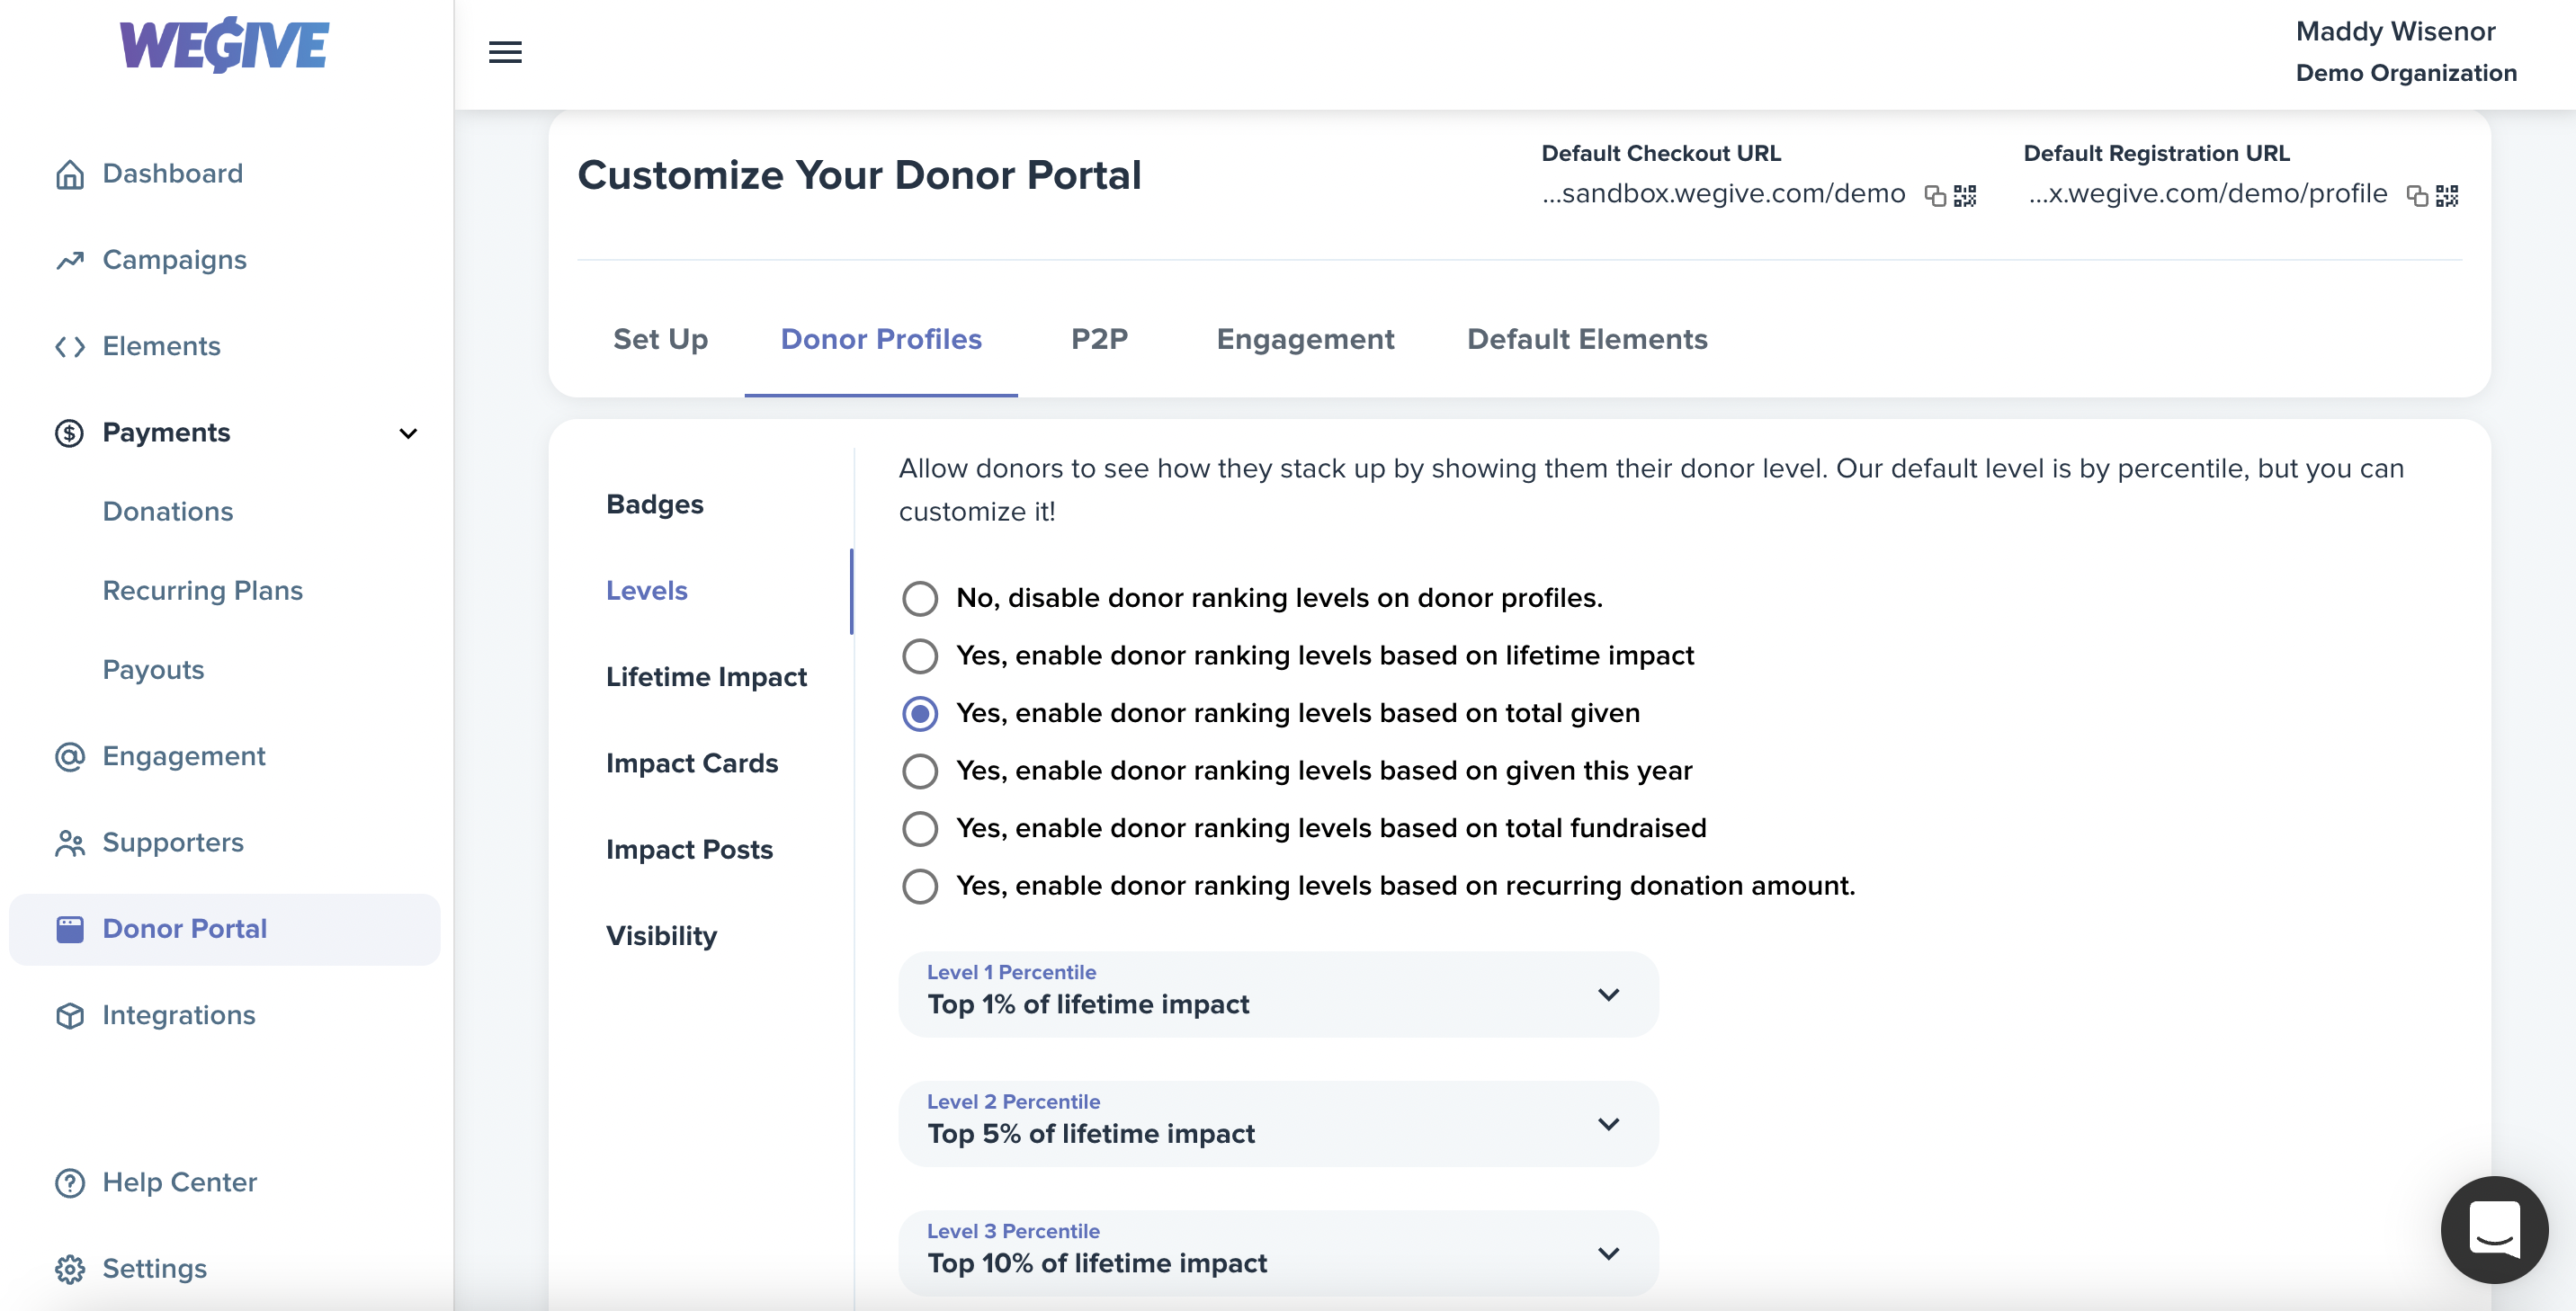Switch to the Engagement tab
This screenshot has height=1311, width=2576.
click(1305, 339)
